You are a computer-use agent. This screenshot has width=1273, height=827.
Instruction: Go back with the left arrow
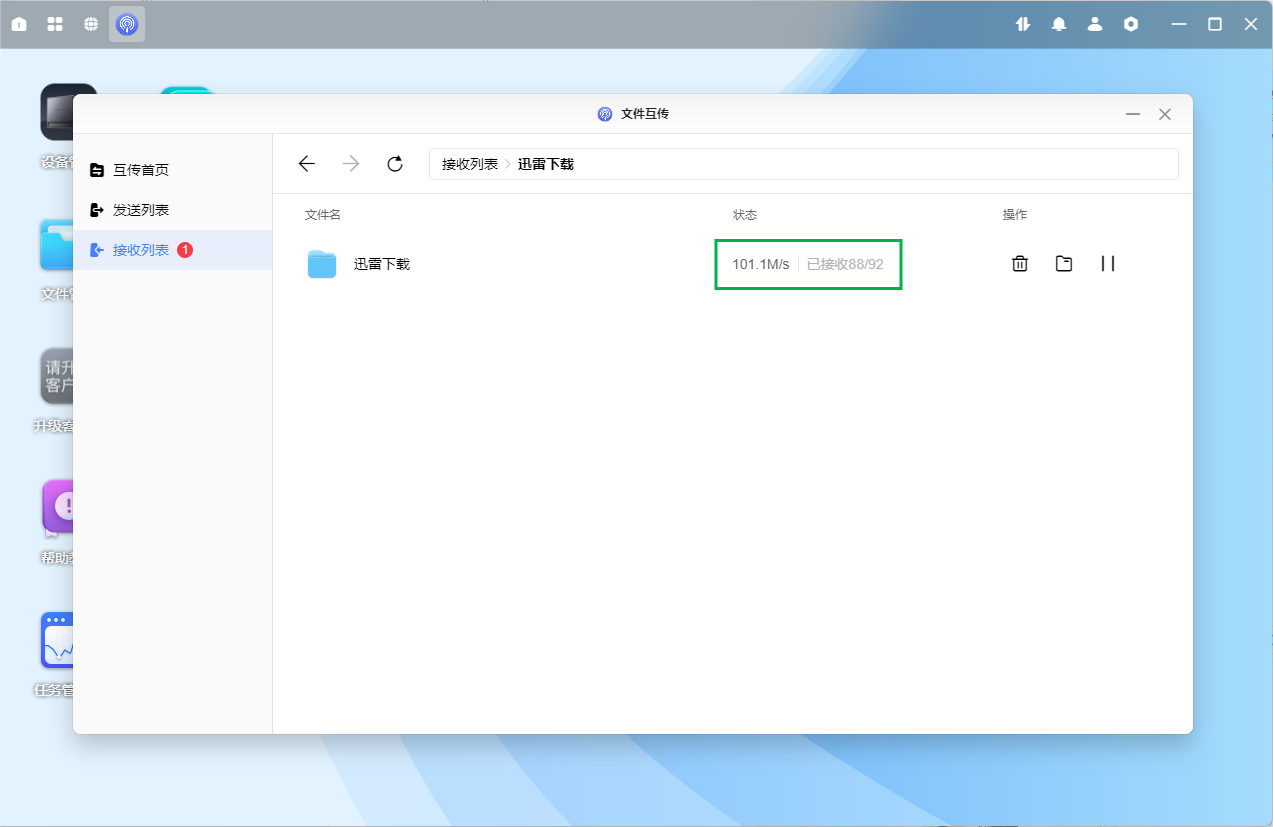(x=307, y=164)
